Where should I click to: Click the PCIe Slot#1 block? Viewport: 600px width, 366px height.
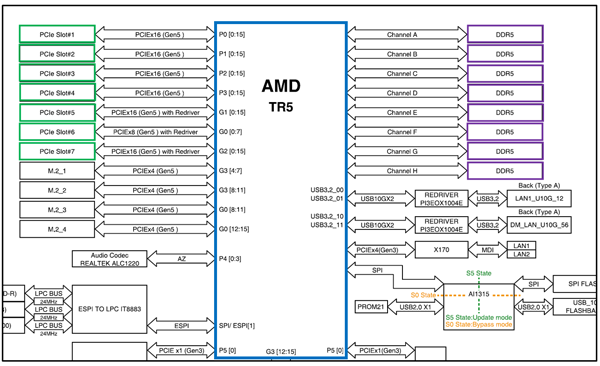[x=57, y=34]
